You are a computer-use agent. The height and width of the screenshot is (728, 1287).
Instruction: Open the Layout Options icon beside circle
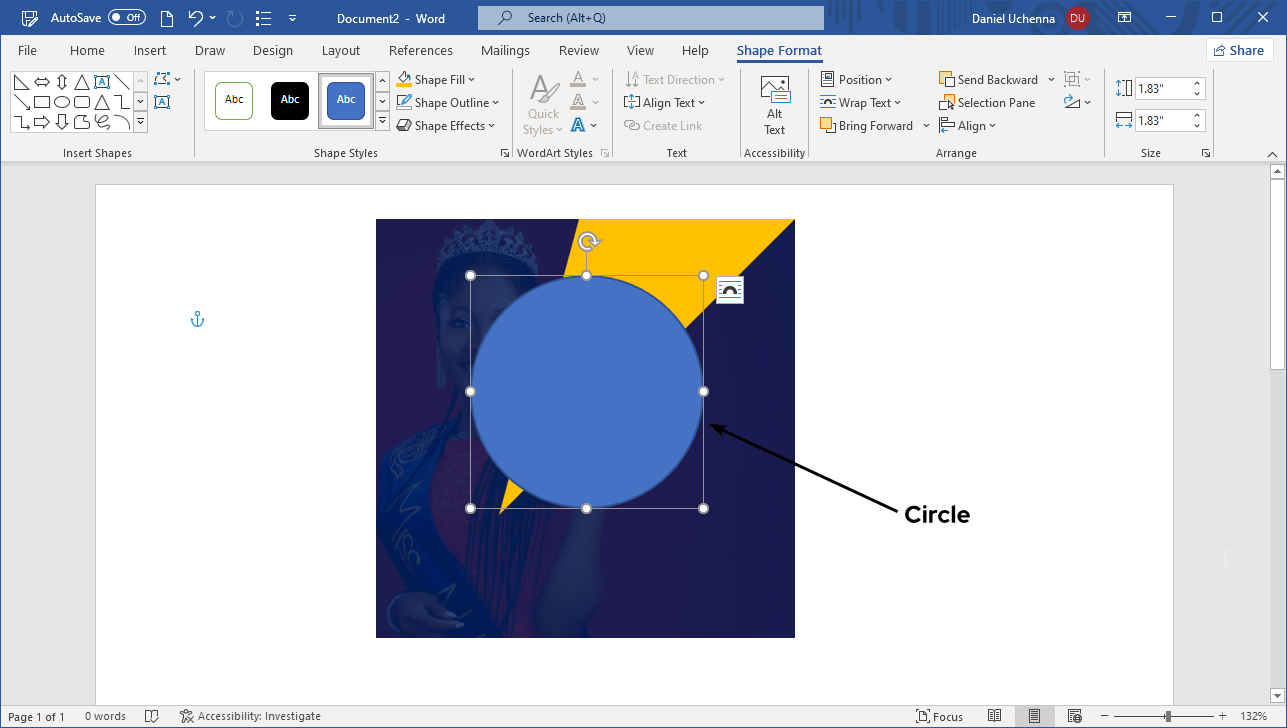point(730,290)
